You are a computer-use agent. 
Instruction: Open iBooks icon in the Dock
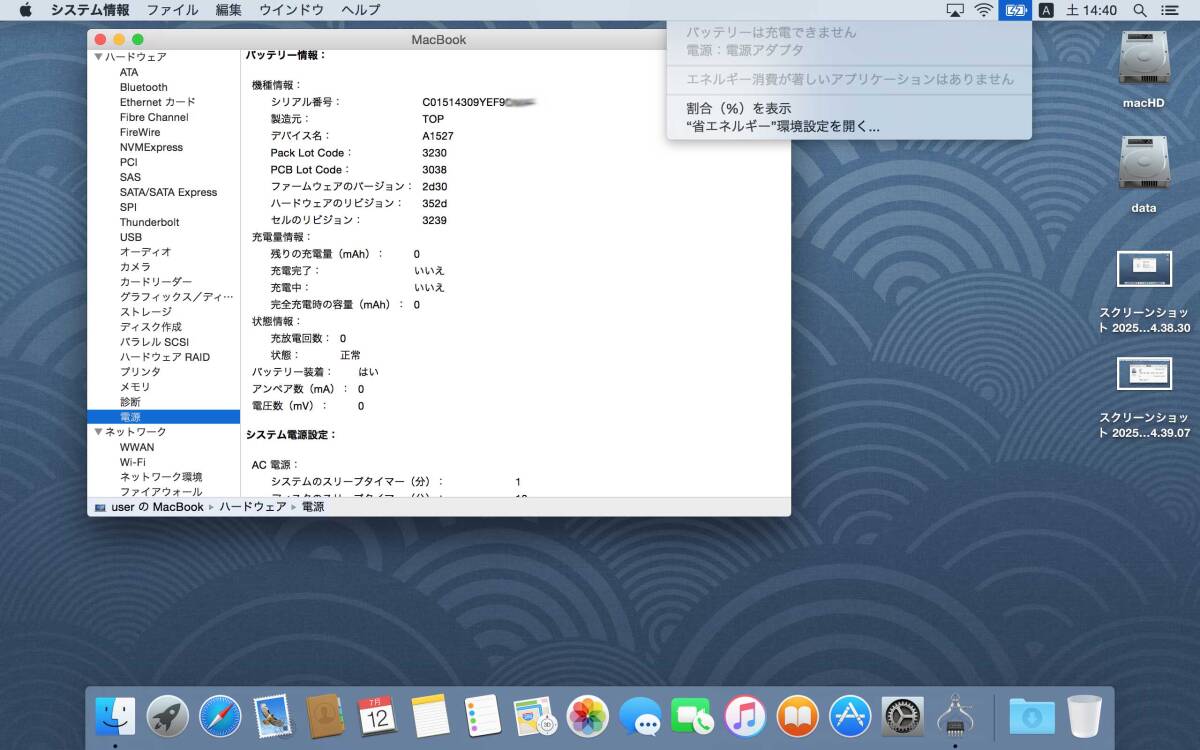pyautogui.click(x=797, y=716)
